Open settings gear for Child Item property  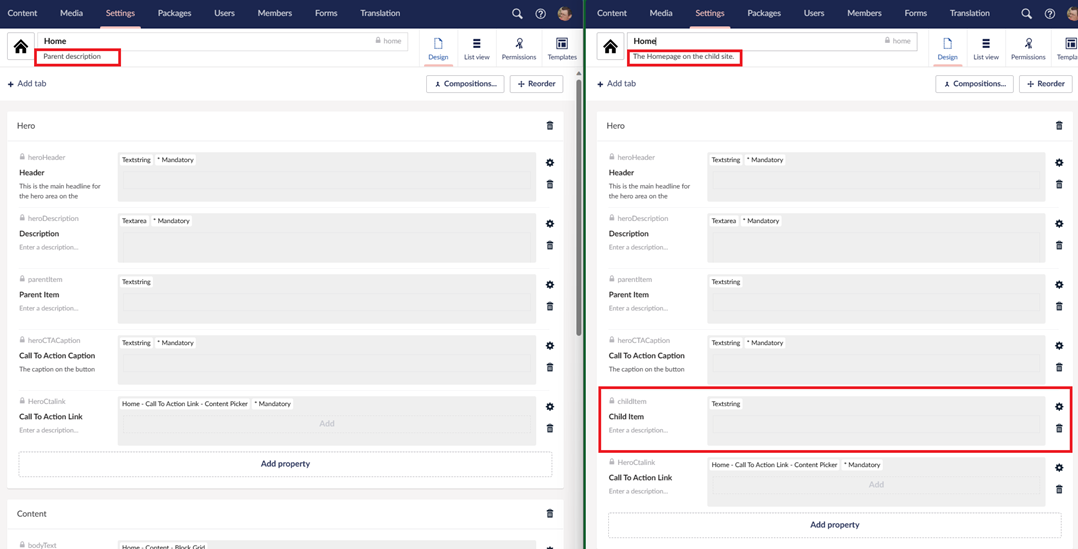click(x=1059, y=407)
